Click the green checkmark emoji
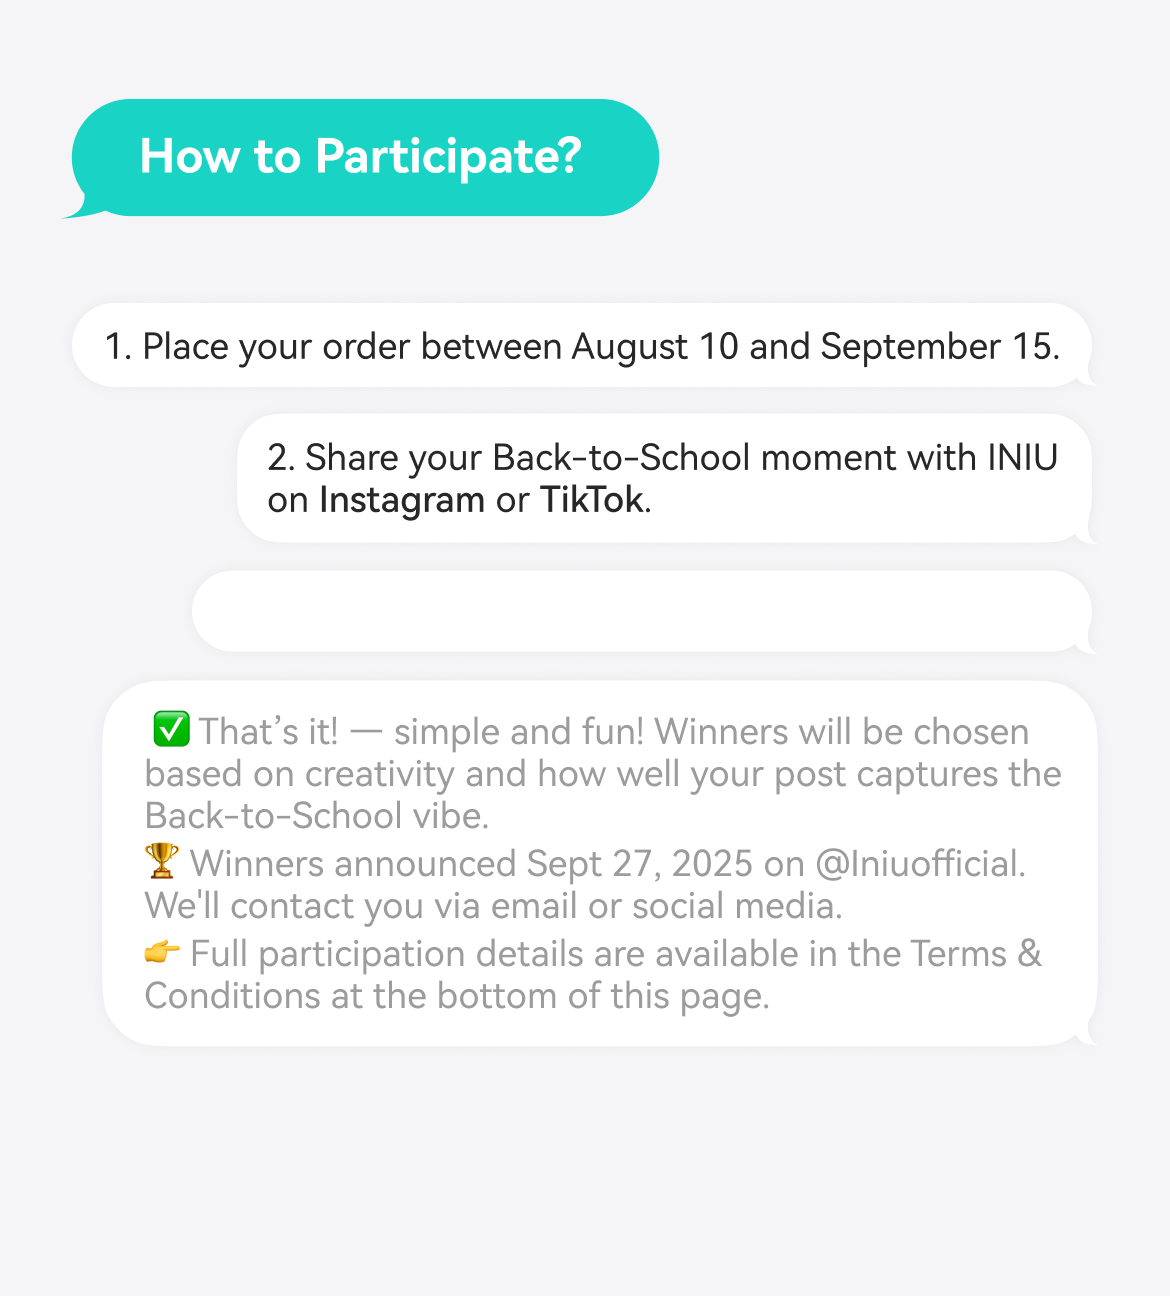 (171, 730)
